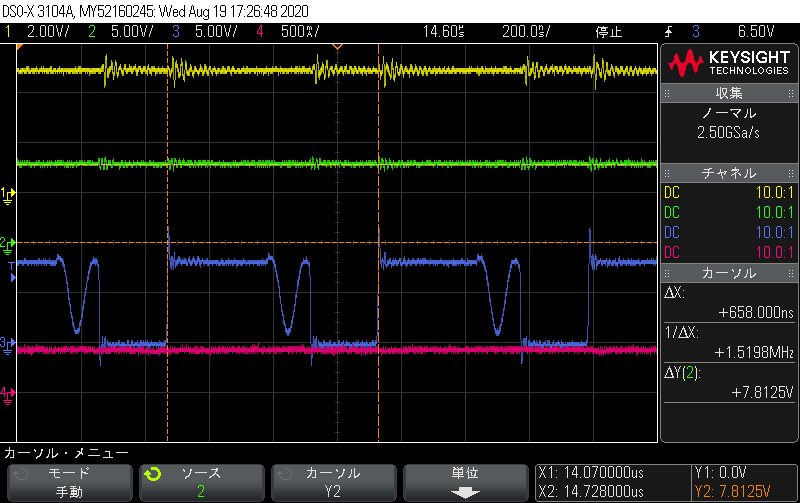
Task: Click the 200.0ns/ timebase readout
Action: (x=526, y=32)
